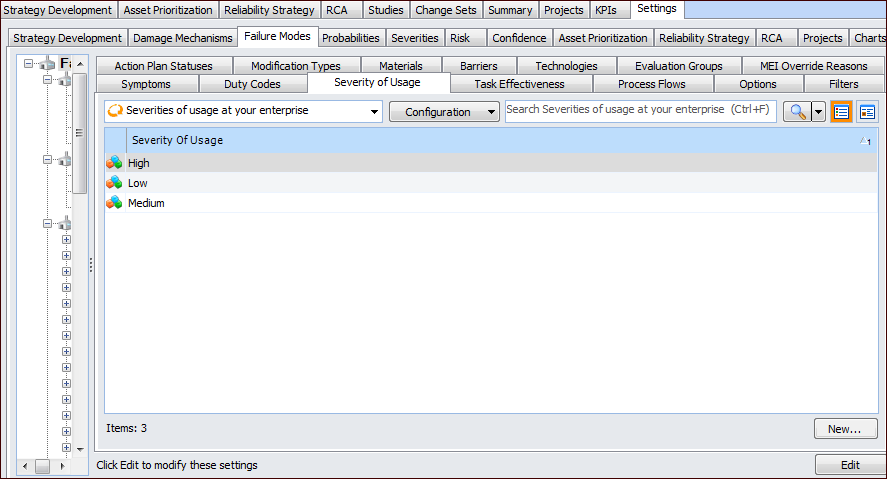The width and height of the screenshot is (887, 479).
Task: Click the icon beside the Medium row
Action: point(114,202)
